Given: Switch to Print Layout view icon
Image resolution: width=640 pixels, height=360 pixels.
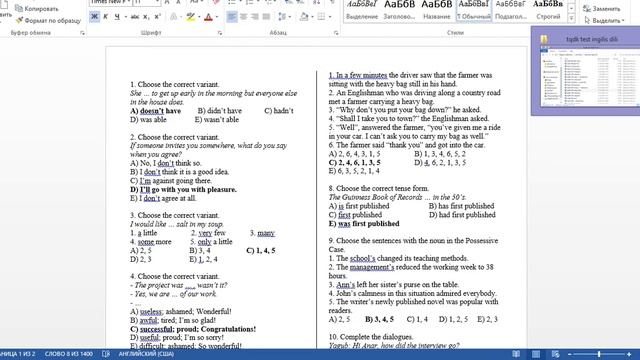Looking at the screenshot, I should [x=536, y=354].
